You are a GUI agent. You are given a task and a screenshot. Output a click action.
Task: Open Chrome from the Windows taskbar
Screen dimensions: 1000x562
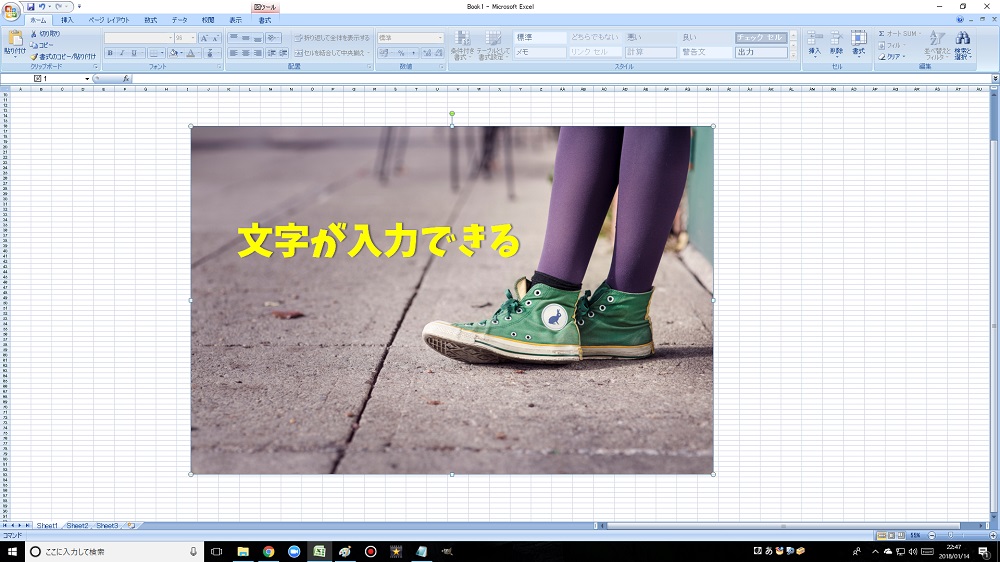[x=268, y=551]
